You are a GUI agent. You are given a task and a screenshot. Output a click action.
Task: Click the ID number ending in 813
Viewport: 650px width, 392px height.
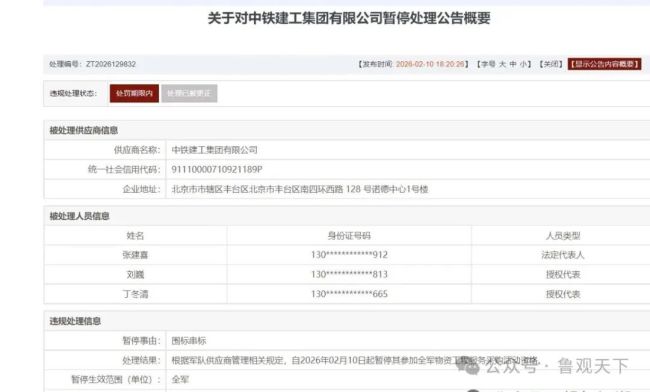tap(349, 274)
